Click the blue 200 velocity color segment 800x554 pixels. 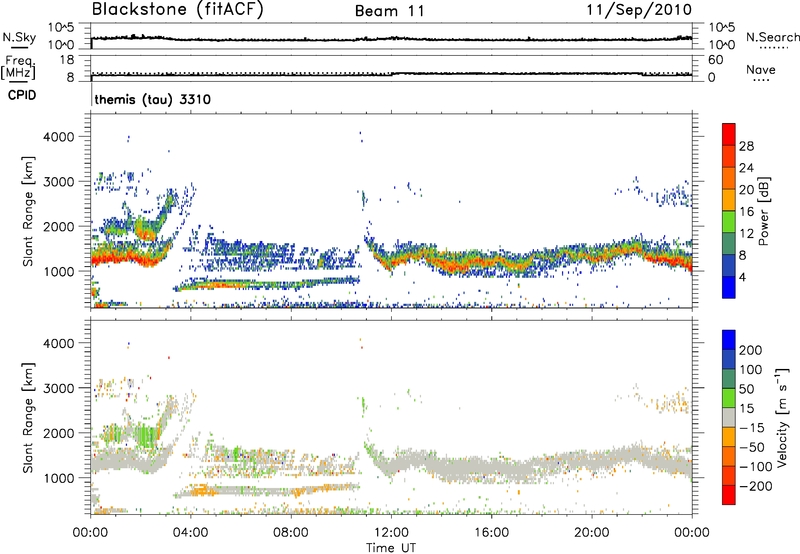729,340
